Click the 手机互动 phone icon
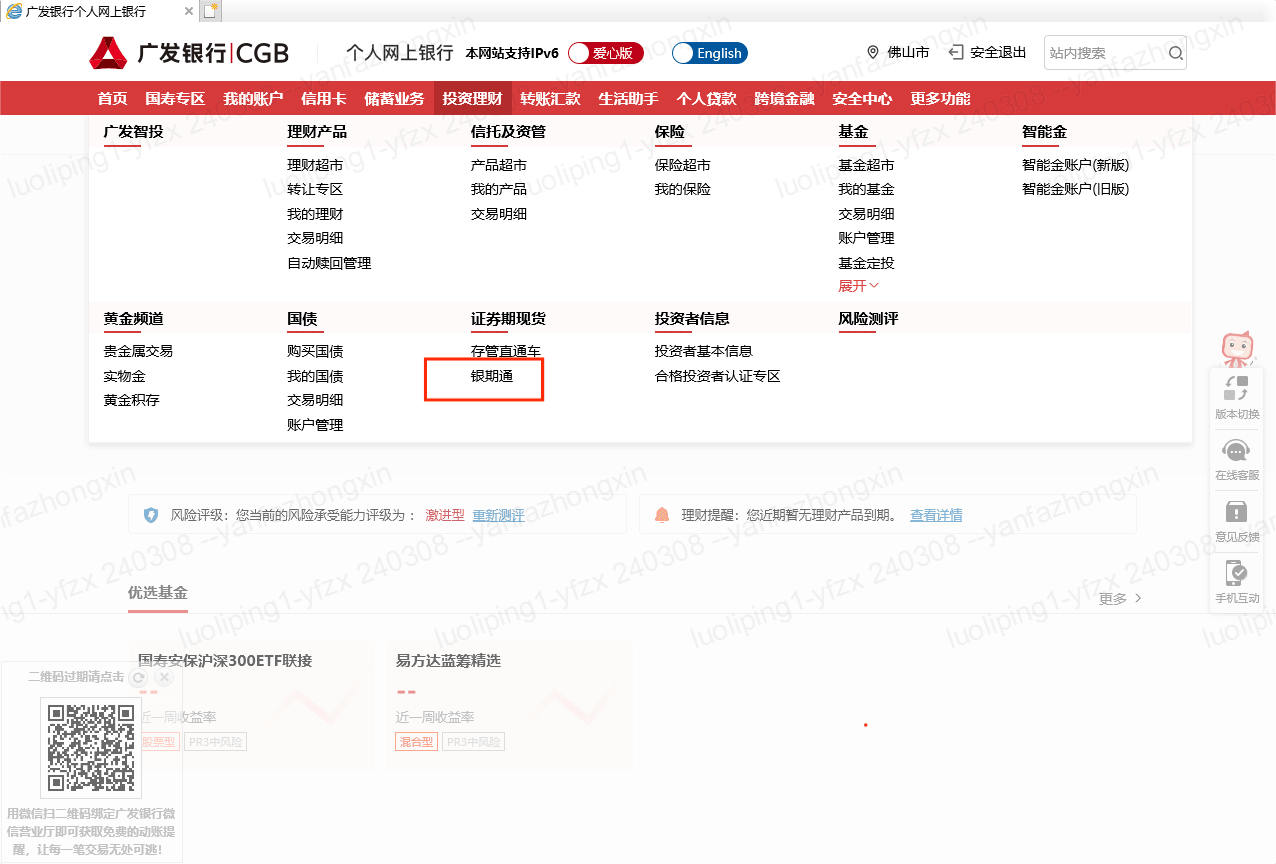This screenshot has width=1276, height=864. click(x=1237, y=574)
